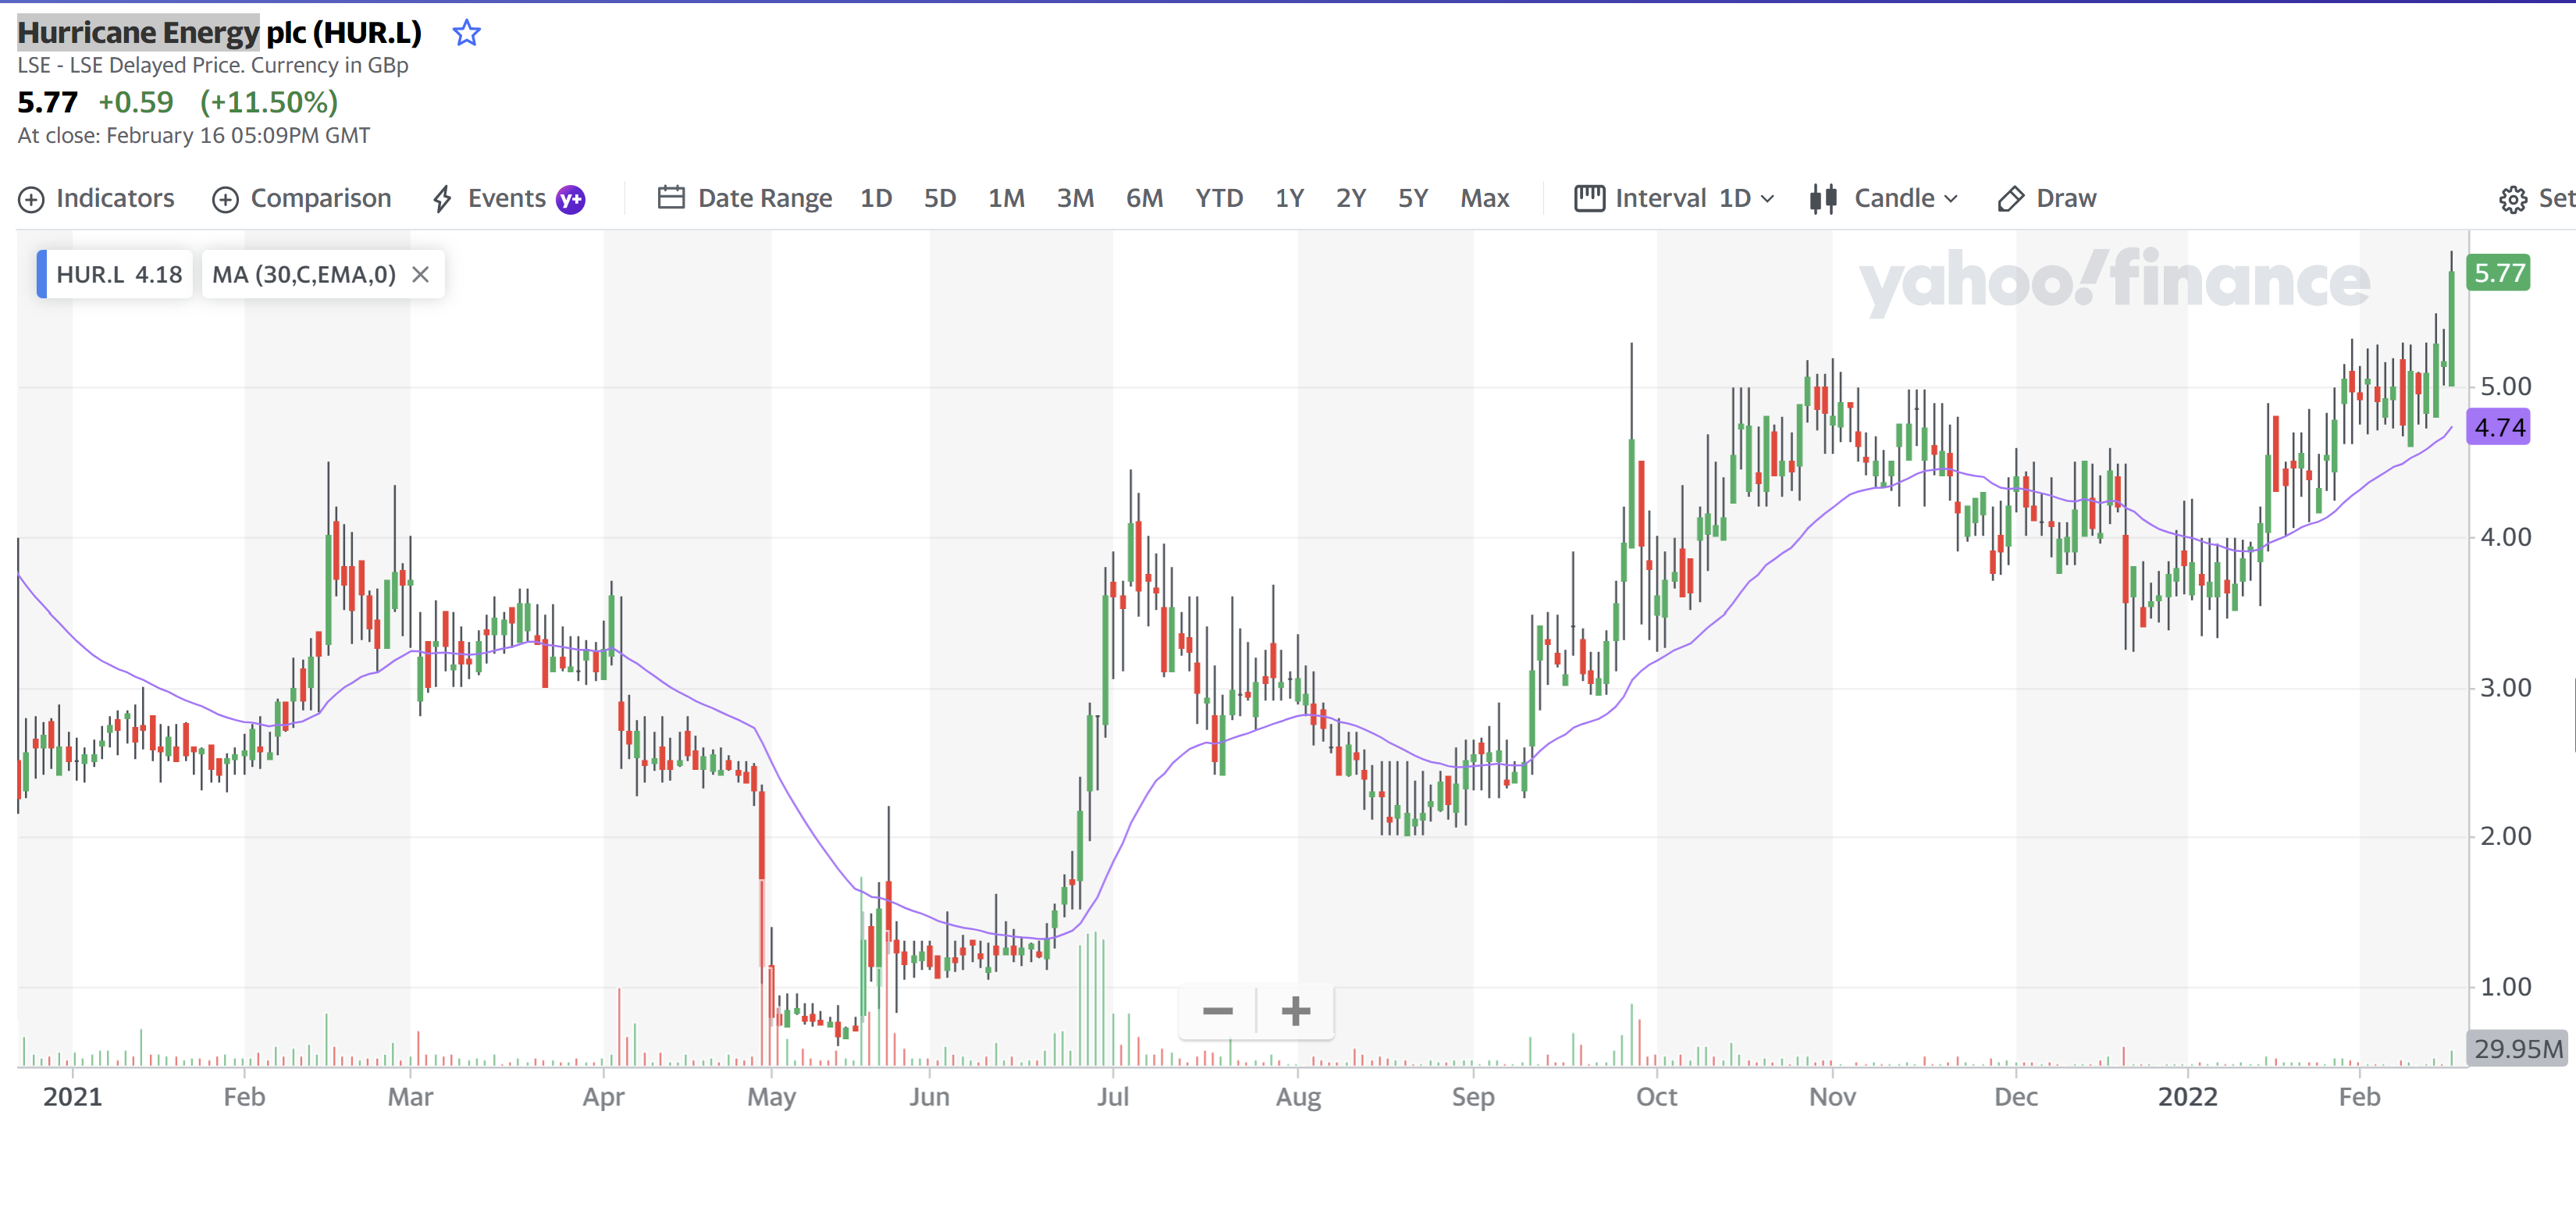Click the (+11.50%) percent change value

click(269, 102)
